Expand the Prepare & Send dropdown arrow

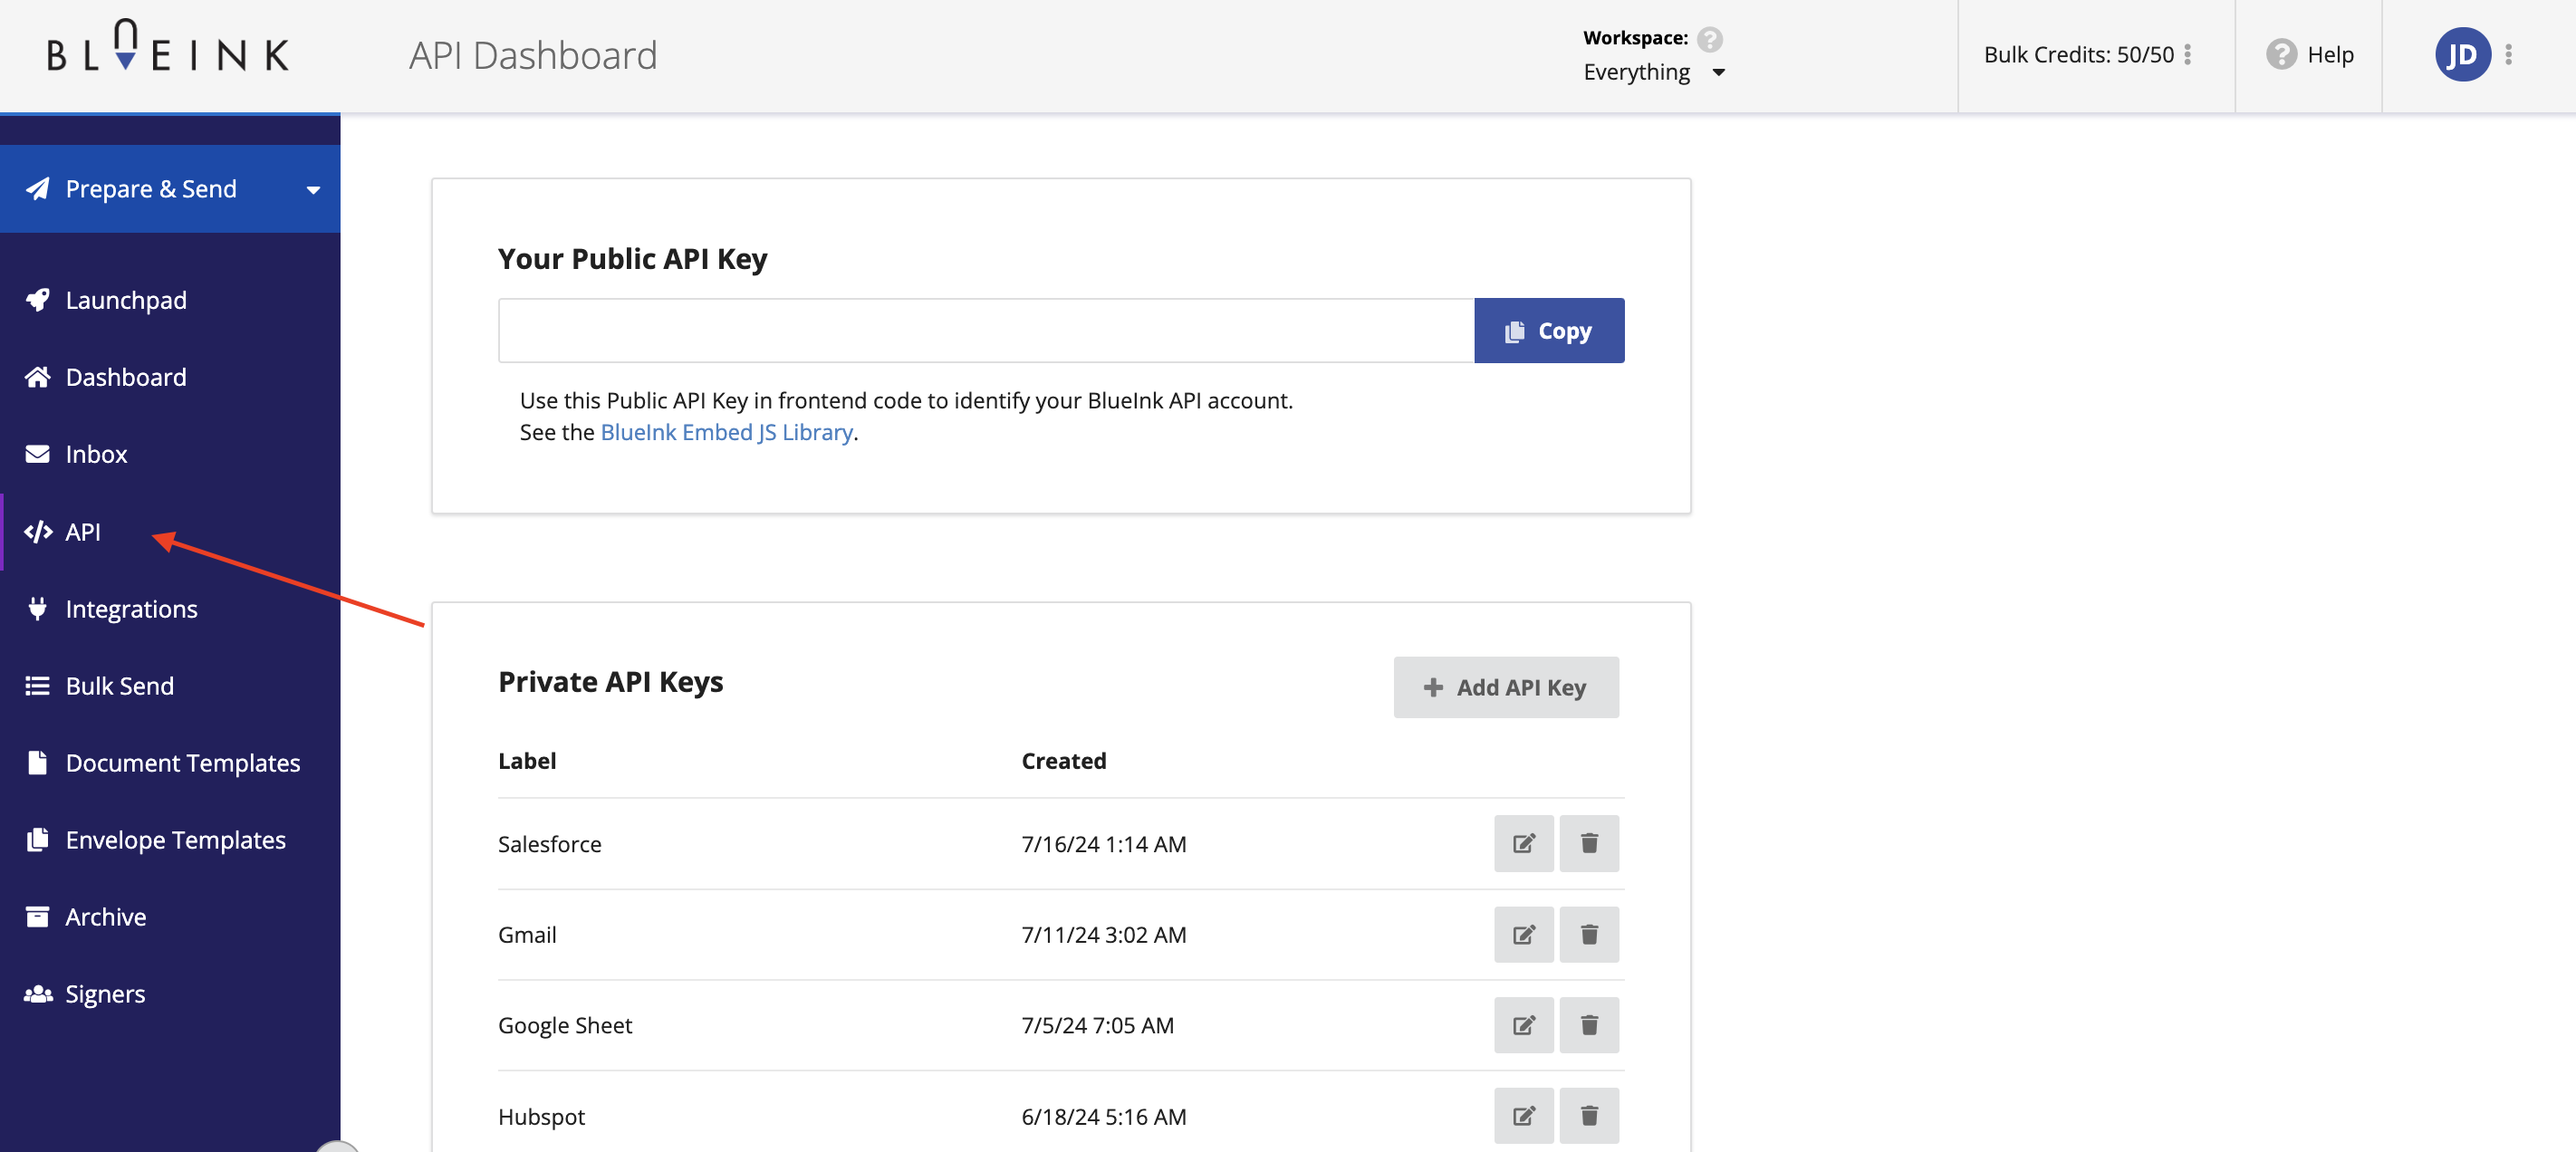[313, 190]
